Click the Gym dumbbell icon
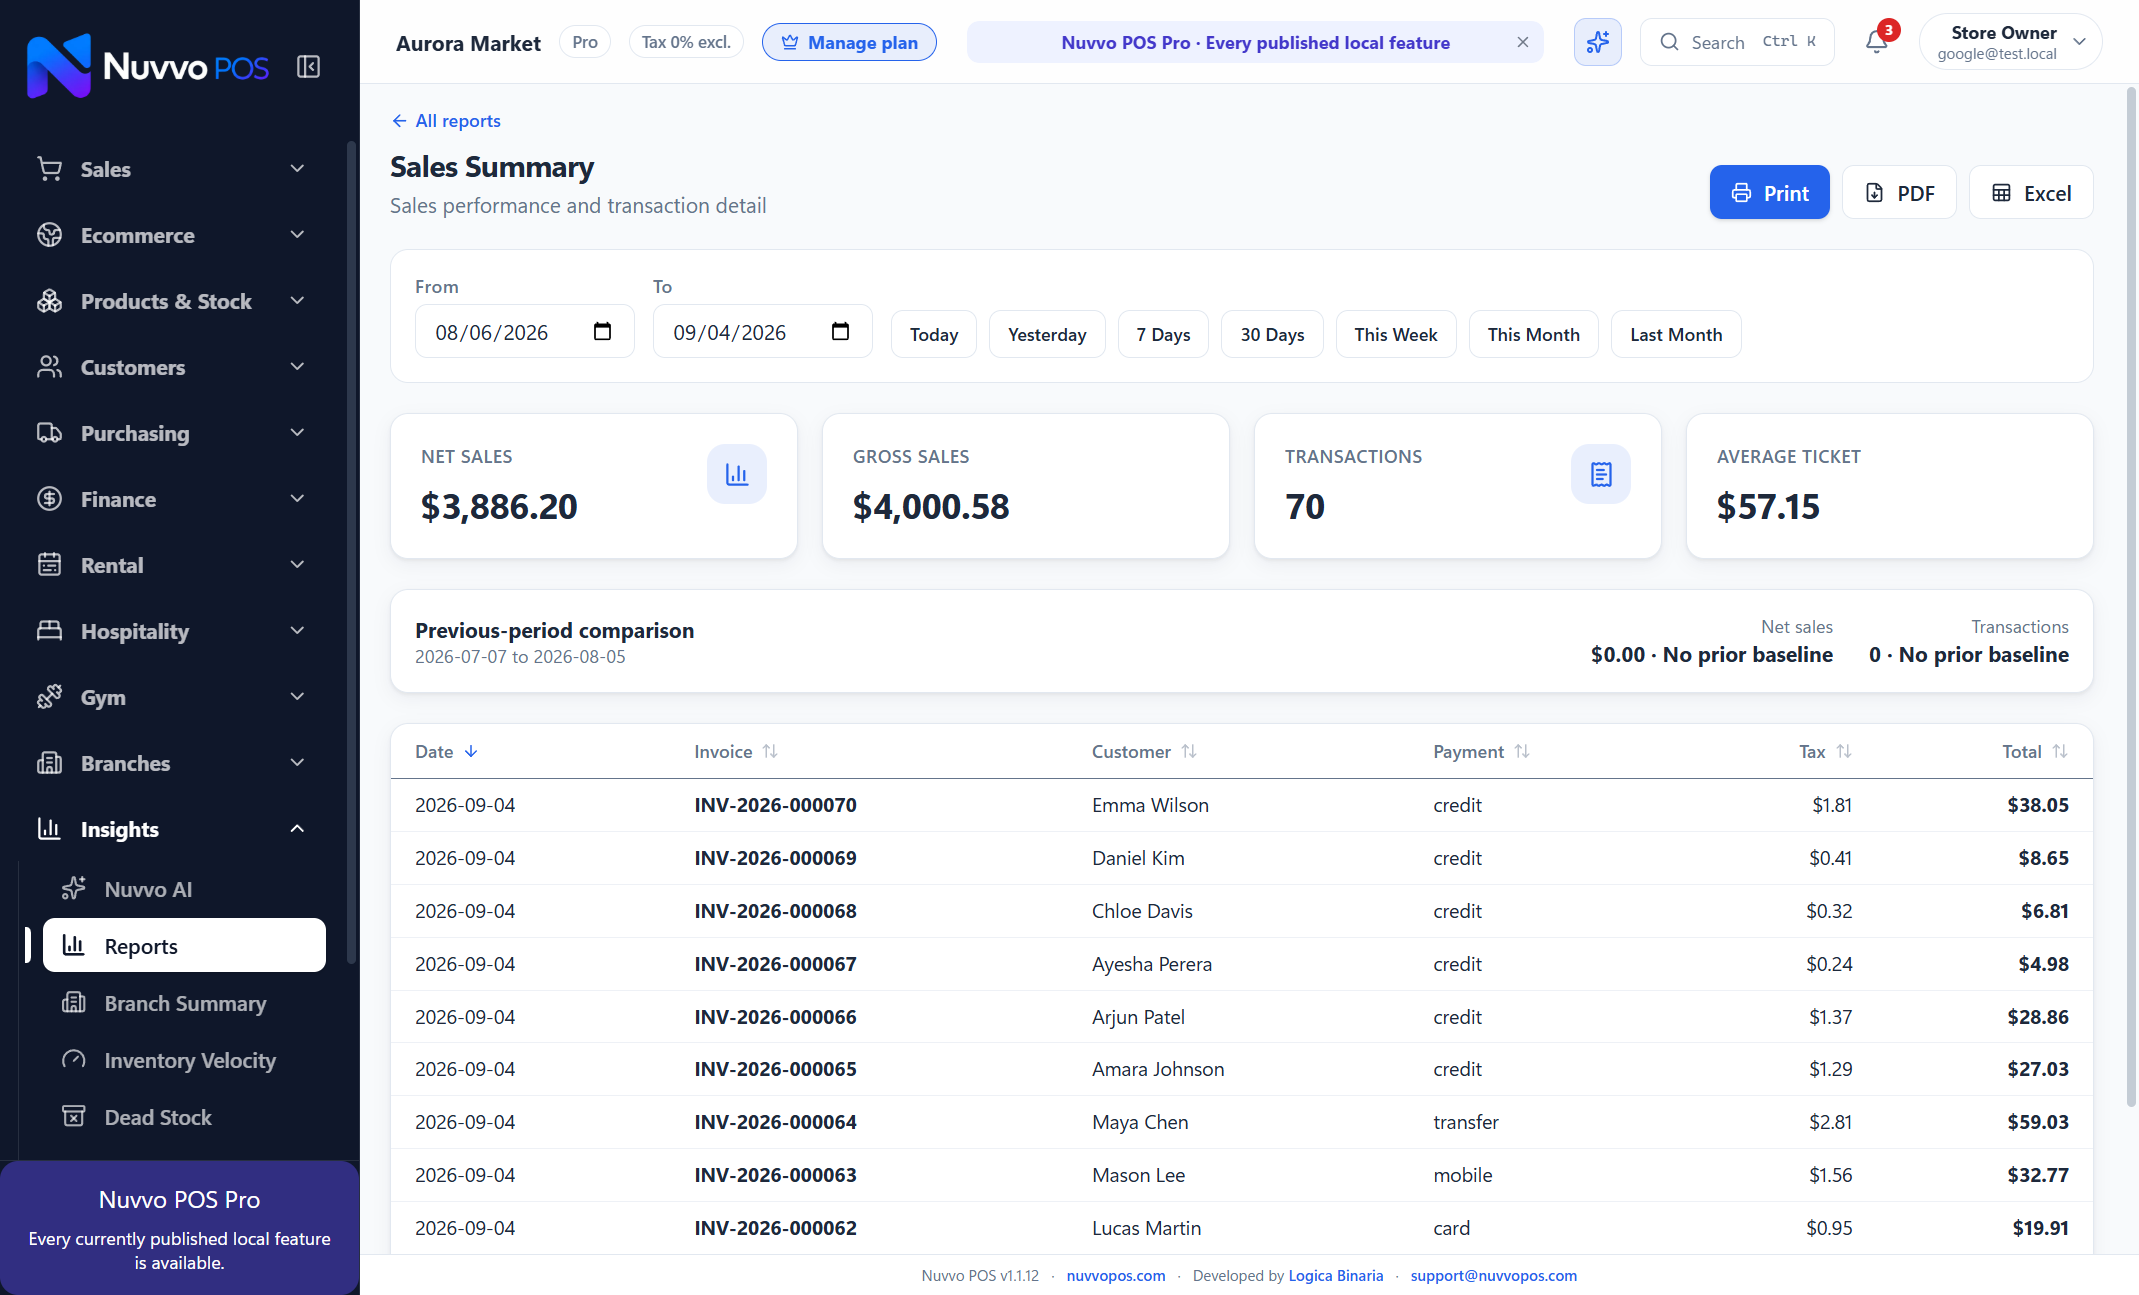Screen dimensions: 2139x1295 coord(49,697)
